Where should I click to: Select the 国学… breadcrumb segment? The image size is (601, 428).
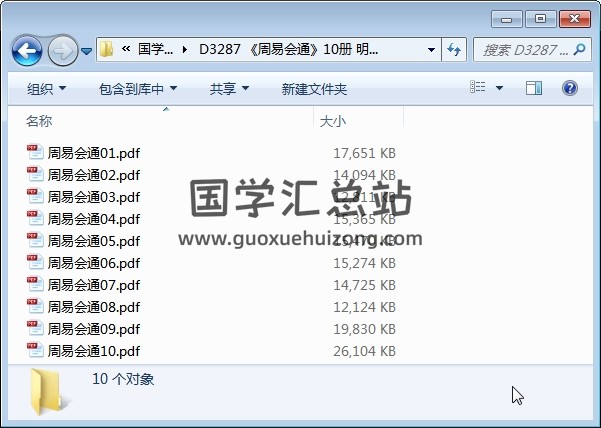point(155,49)
